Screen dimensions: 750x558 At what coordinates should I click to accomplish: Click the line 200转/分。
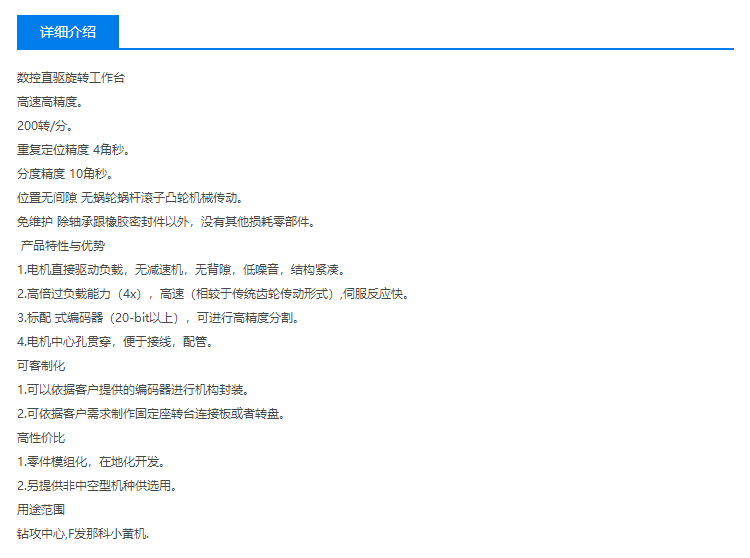pyautogui.click(x=45, y=126)
